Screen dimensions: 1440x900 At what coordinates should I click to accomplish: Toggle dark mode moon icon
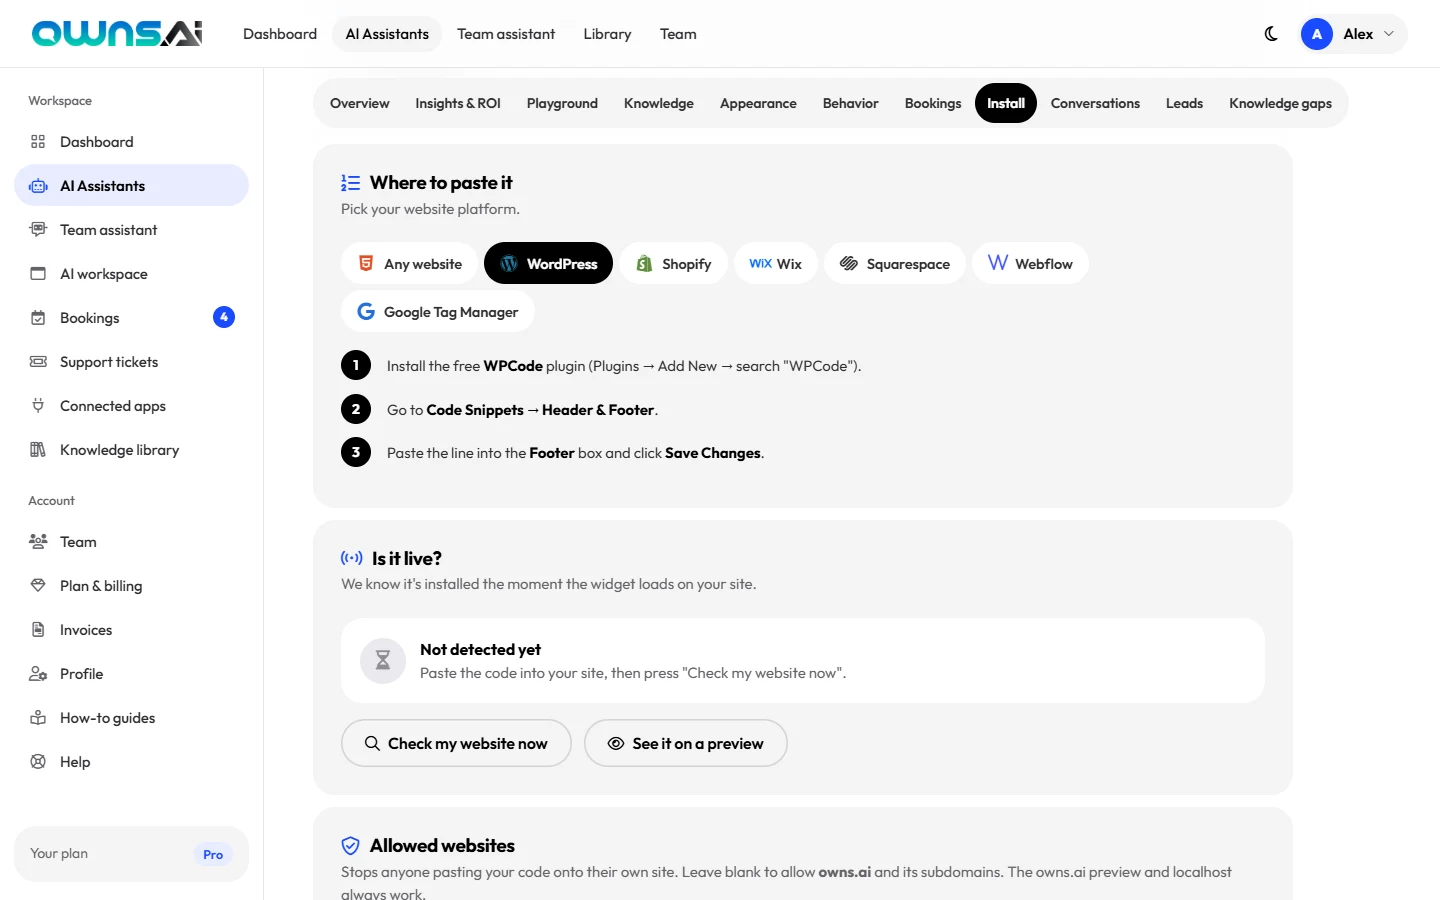tap(1271, 34)
